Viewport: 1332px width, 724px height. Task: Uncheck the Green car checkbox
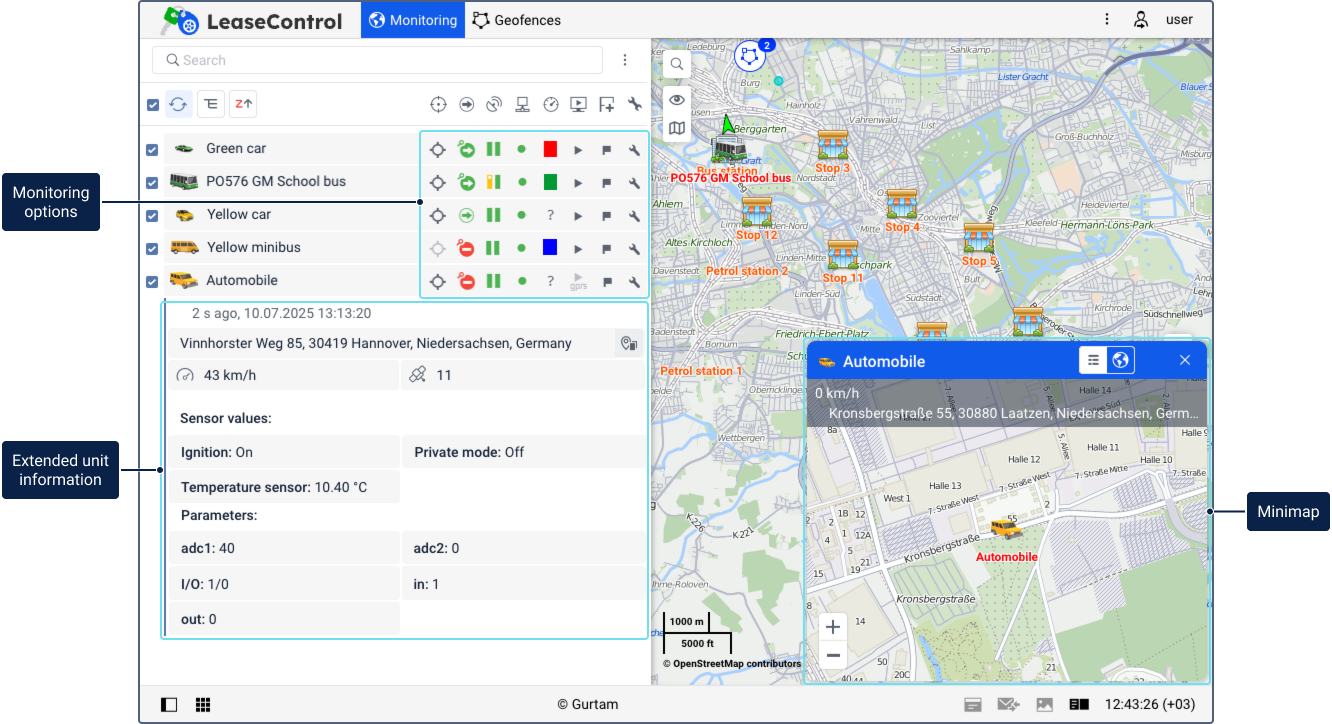152,150
